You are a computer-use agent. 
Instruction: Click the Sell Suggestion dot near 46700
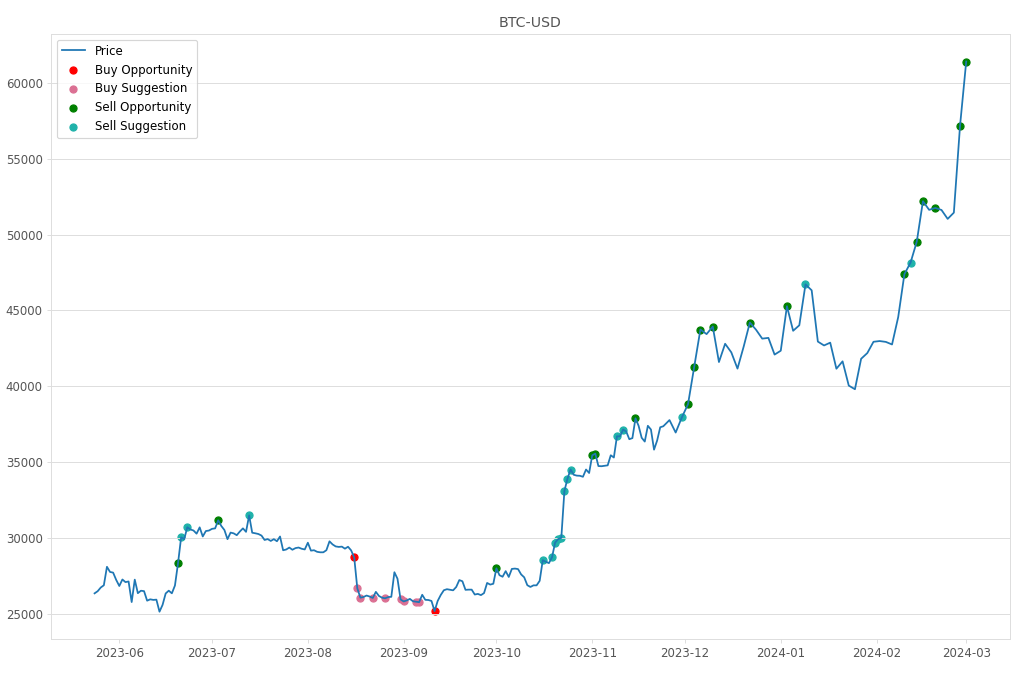pos(805,285)
